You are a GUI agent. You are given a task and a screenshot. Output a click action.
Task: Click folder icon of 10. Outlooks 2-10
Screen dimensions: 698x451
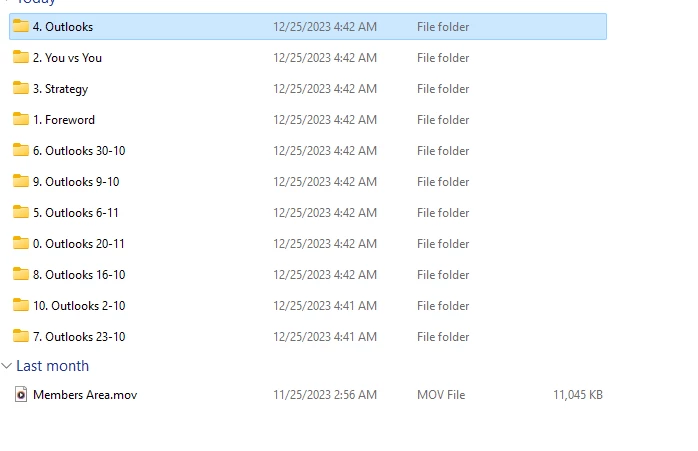[x=21, y=305]
